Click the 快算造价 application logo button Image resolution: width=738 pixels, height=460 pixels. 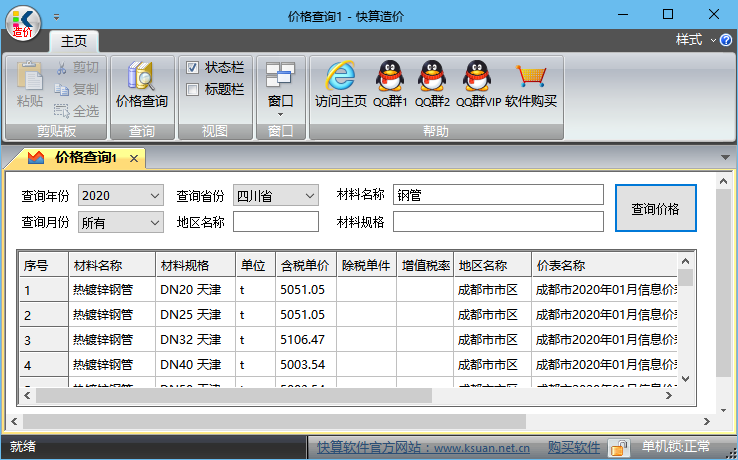click(23, 23)
